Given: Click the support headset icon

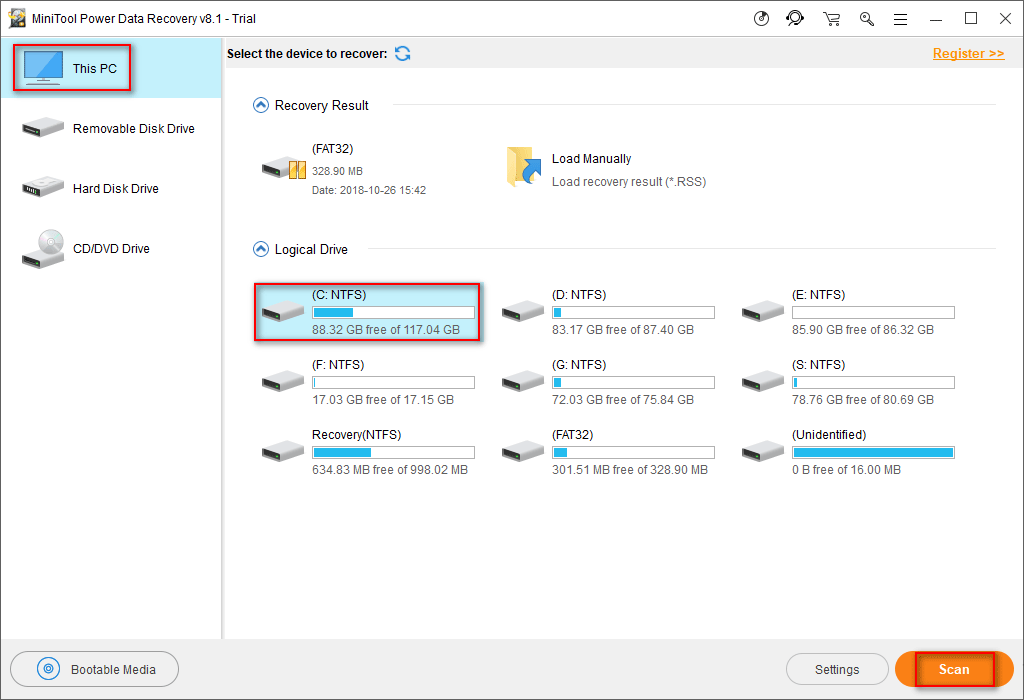Looking at the screenshot, I should pos(795,18).
